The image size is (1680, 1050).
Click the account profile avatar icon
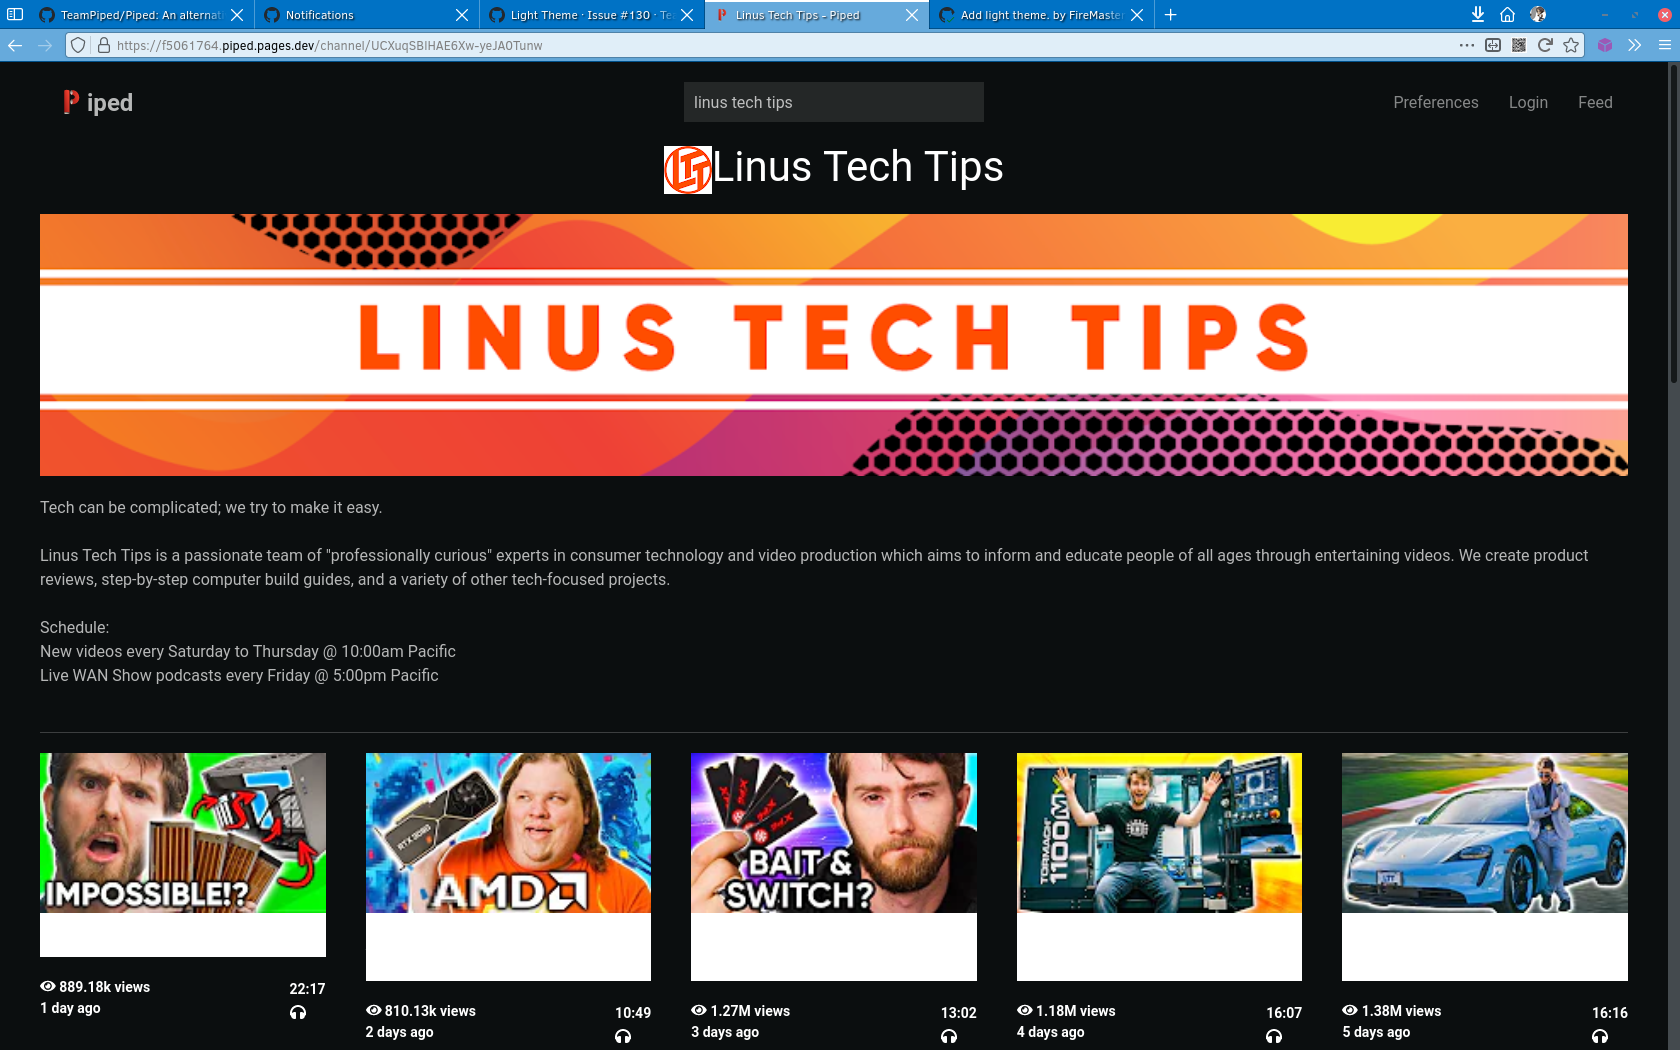coord(1538,14)
